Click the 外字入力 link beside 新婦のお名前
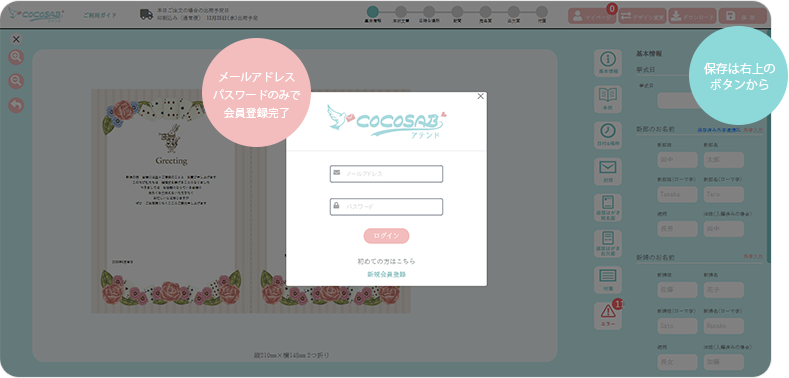 (753, 257)
